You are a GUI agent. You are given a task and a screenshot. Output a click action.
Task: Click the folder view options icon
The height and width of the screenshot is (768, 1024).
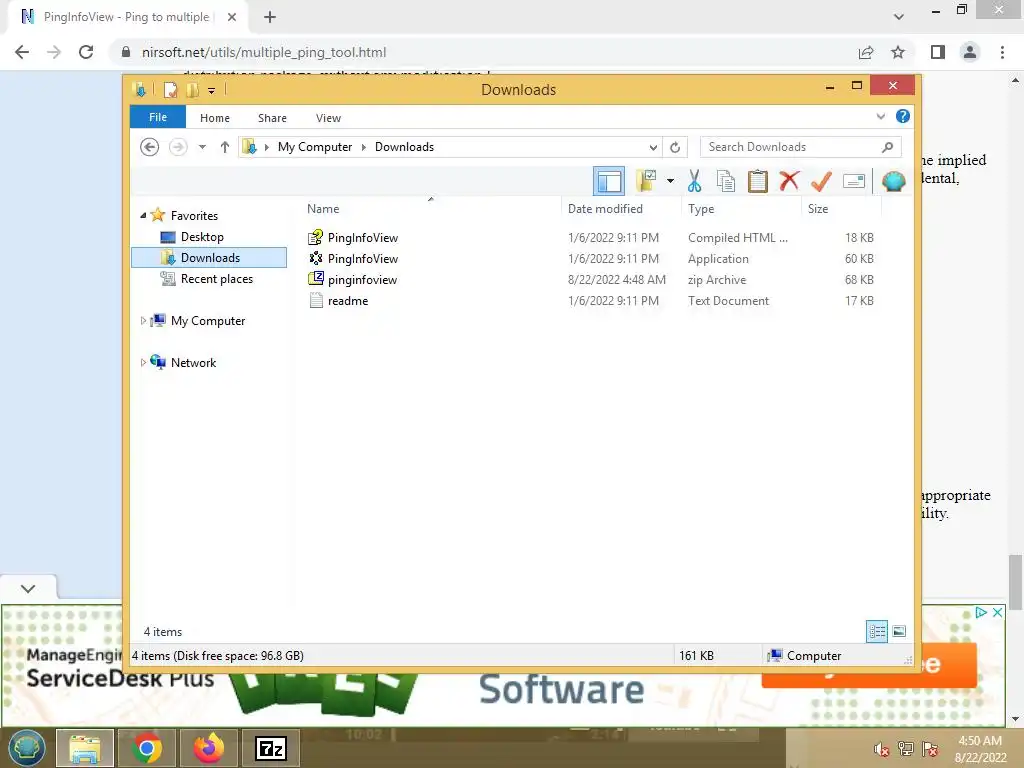[x=646, y=181]
